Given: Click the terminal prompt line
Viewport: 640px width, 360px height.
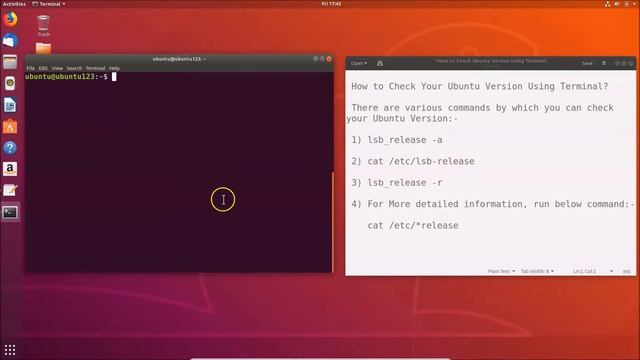Looking at the screenshot, I should pyautogui.click(x=71, y=77).
